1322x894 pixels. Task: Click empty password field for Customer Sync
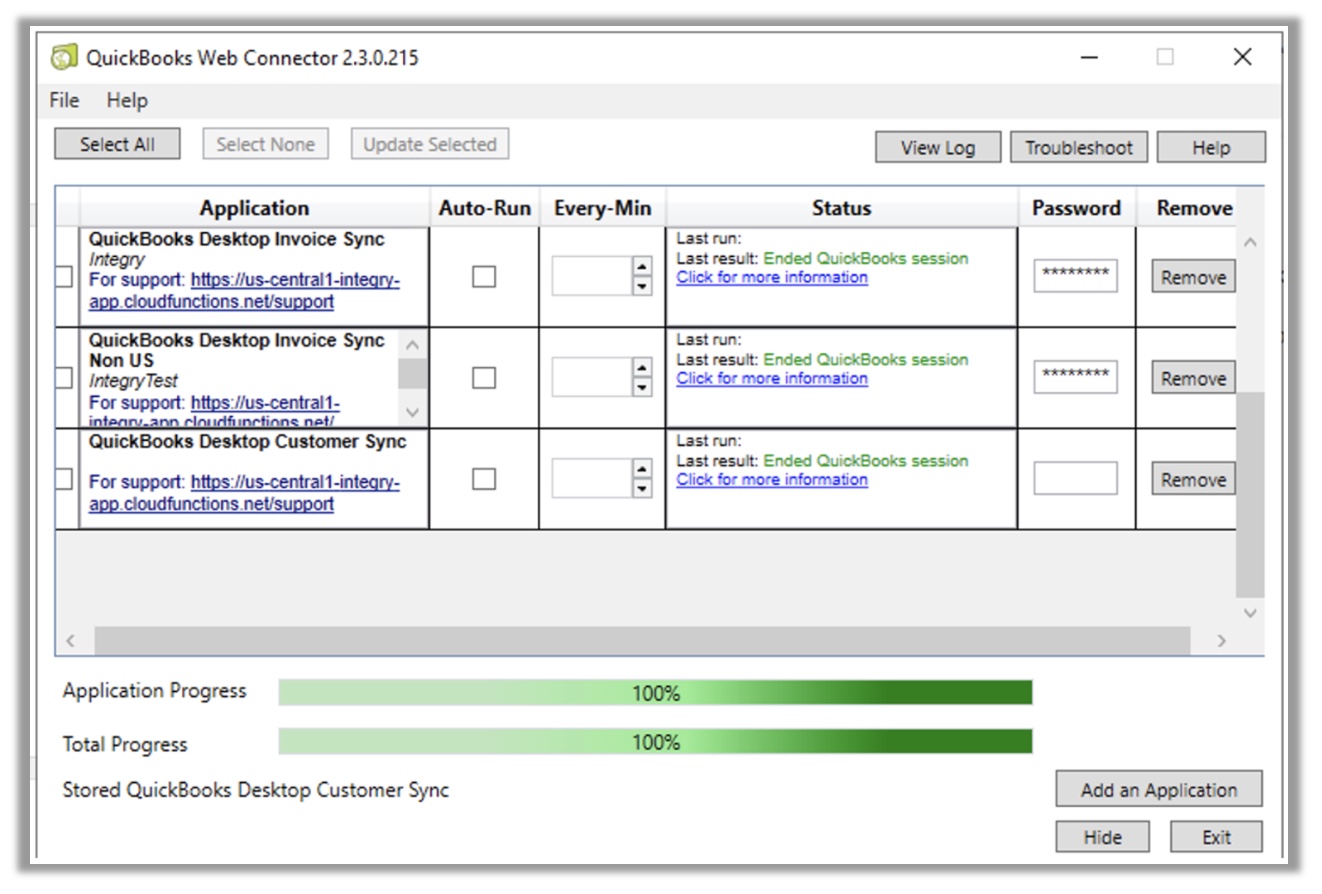click(x=1075, y=478)
